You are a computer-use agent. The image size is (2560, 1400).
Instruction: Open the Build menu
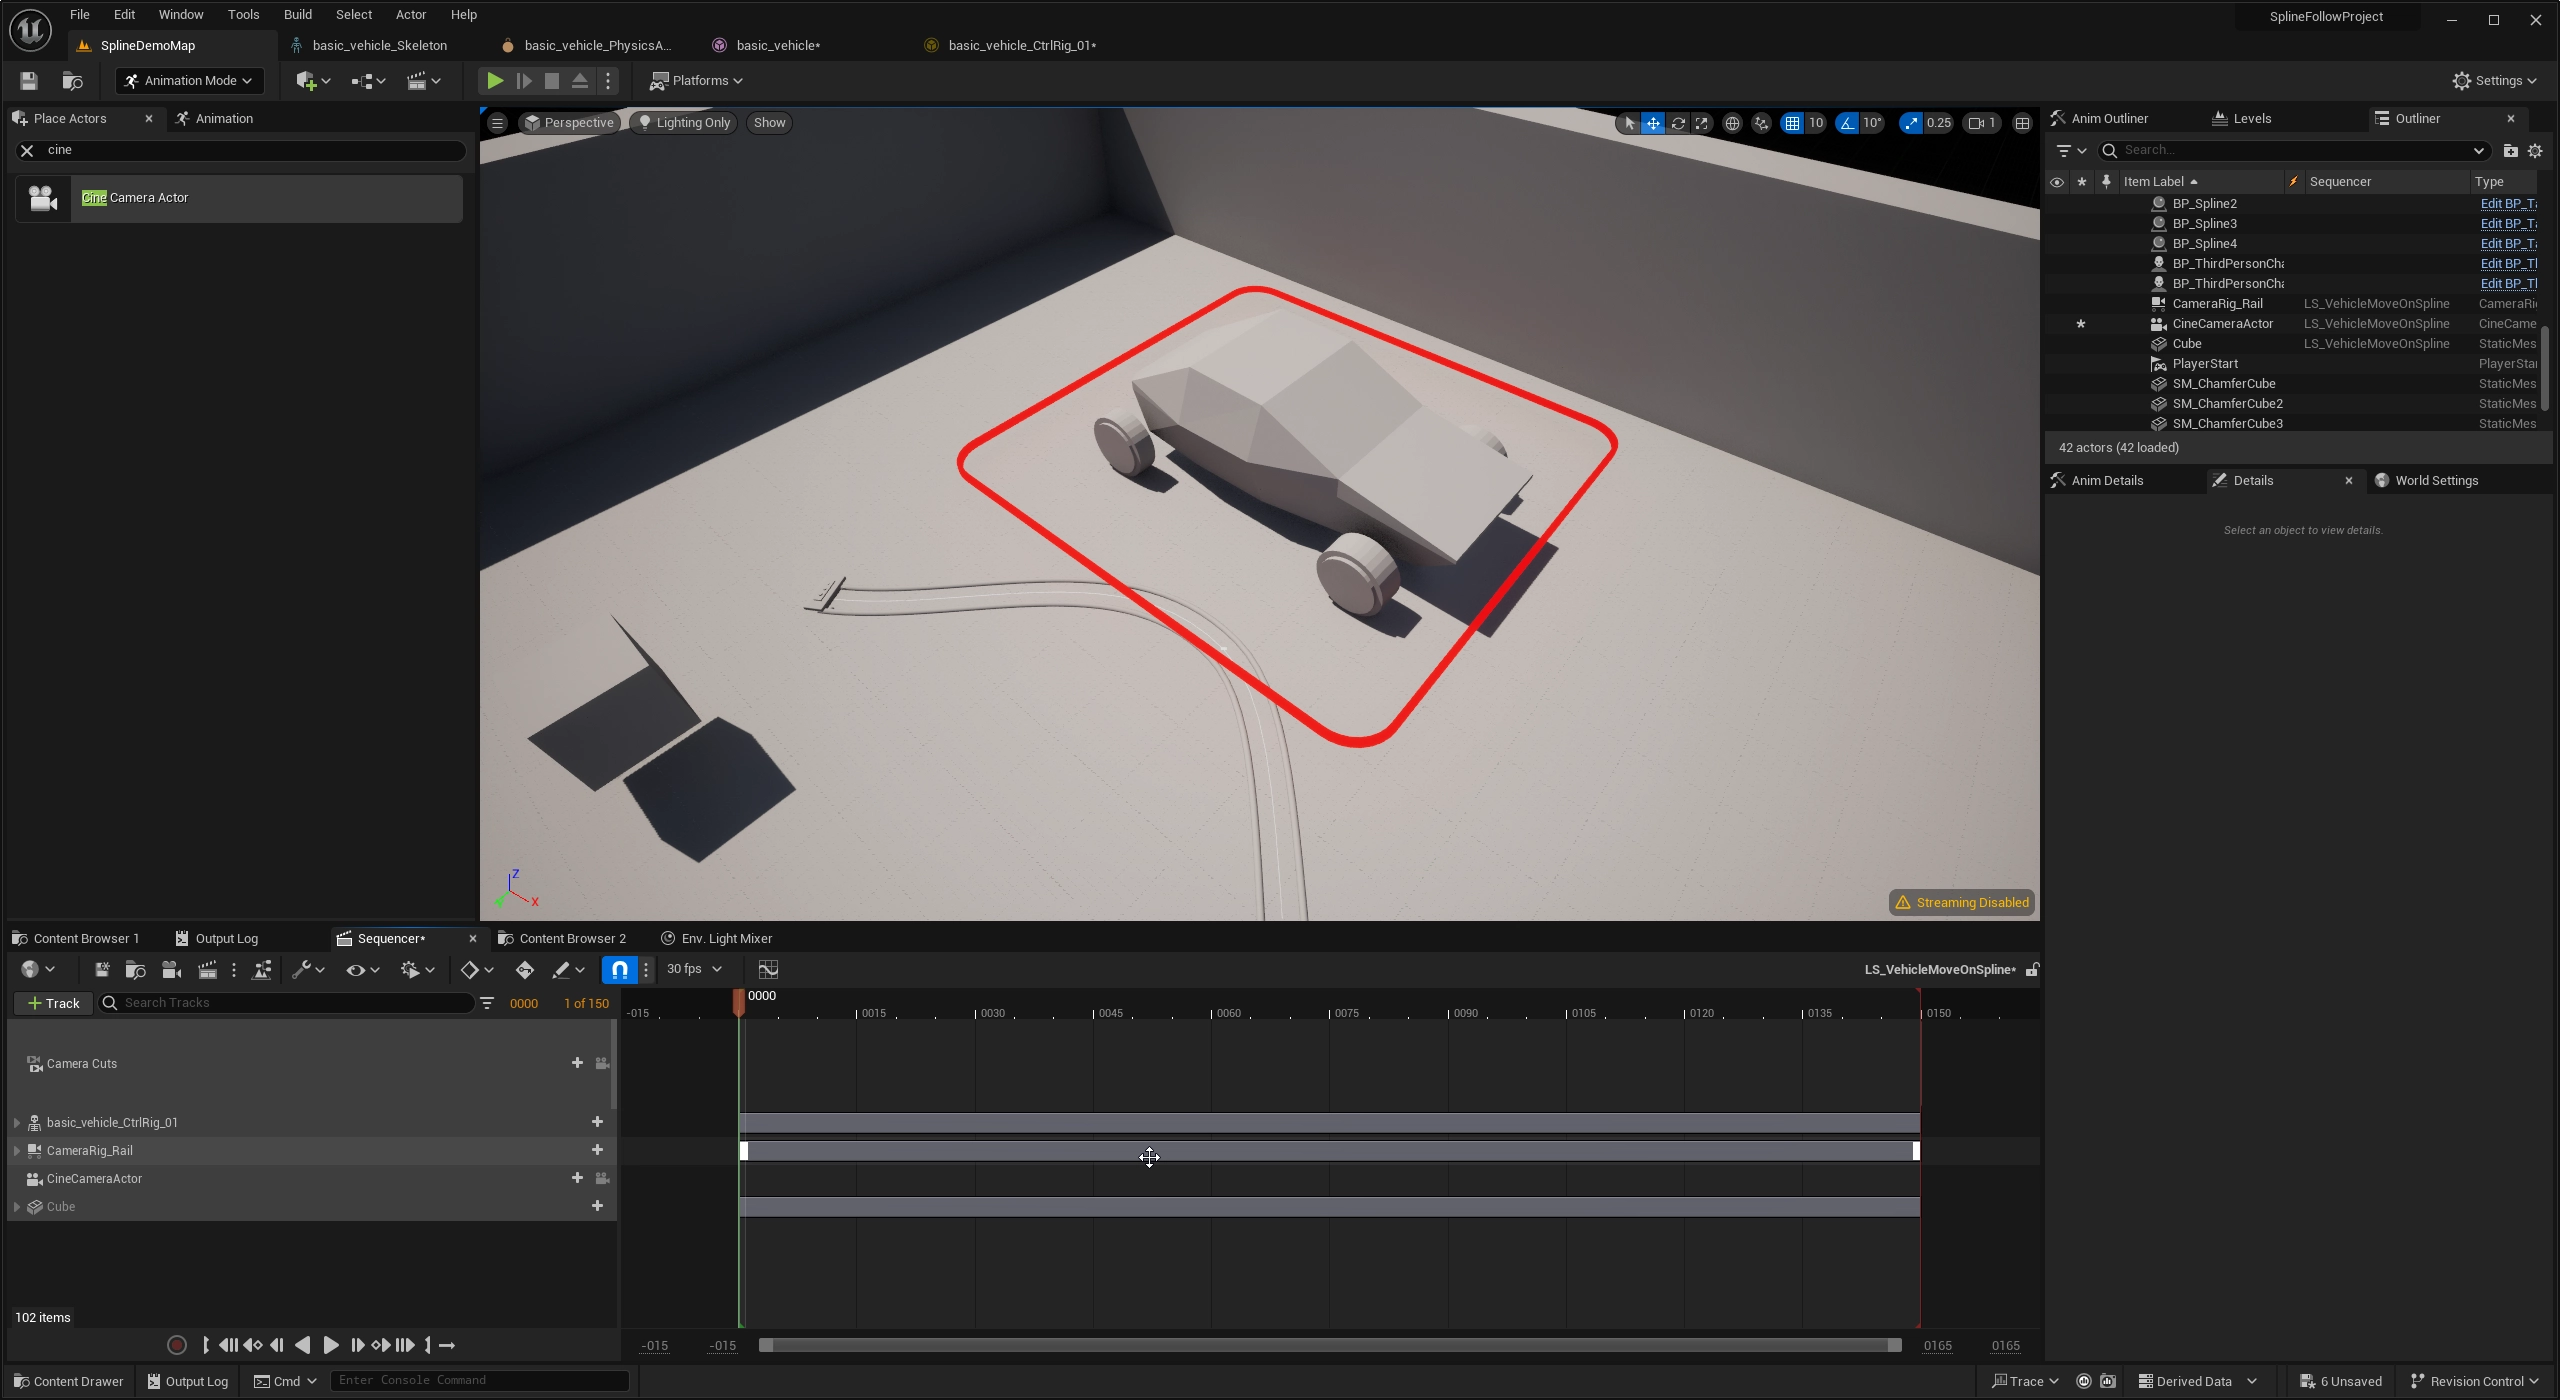click(x=297, y=14)
